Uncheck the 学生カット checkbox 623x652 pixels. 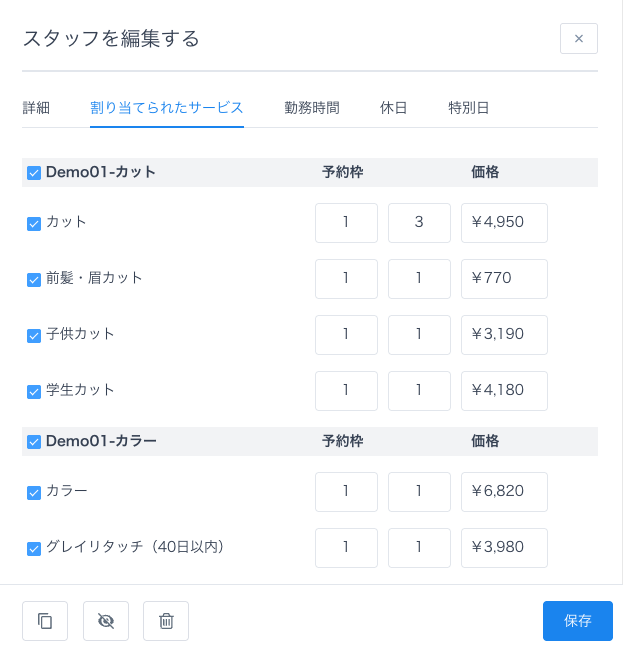point(34,391)
